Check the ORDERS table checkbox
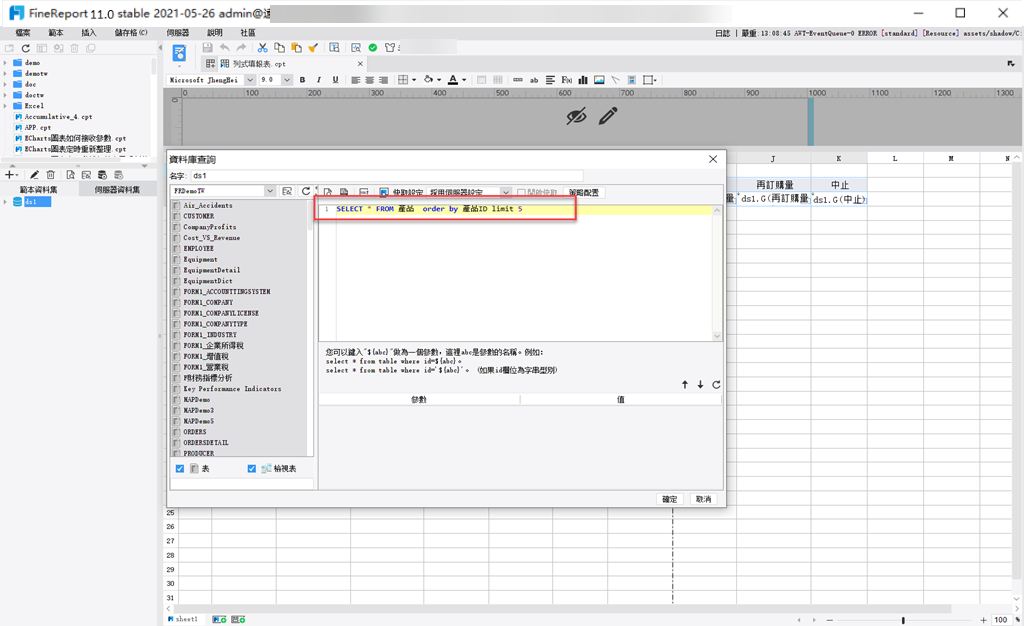Viewport: 1024px width, 626px height. [176, 432]
